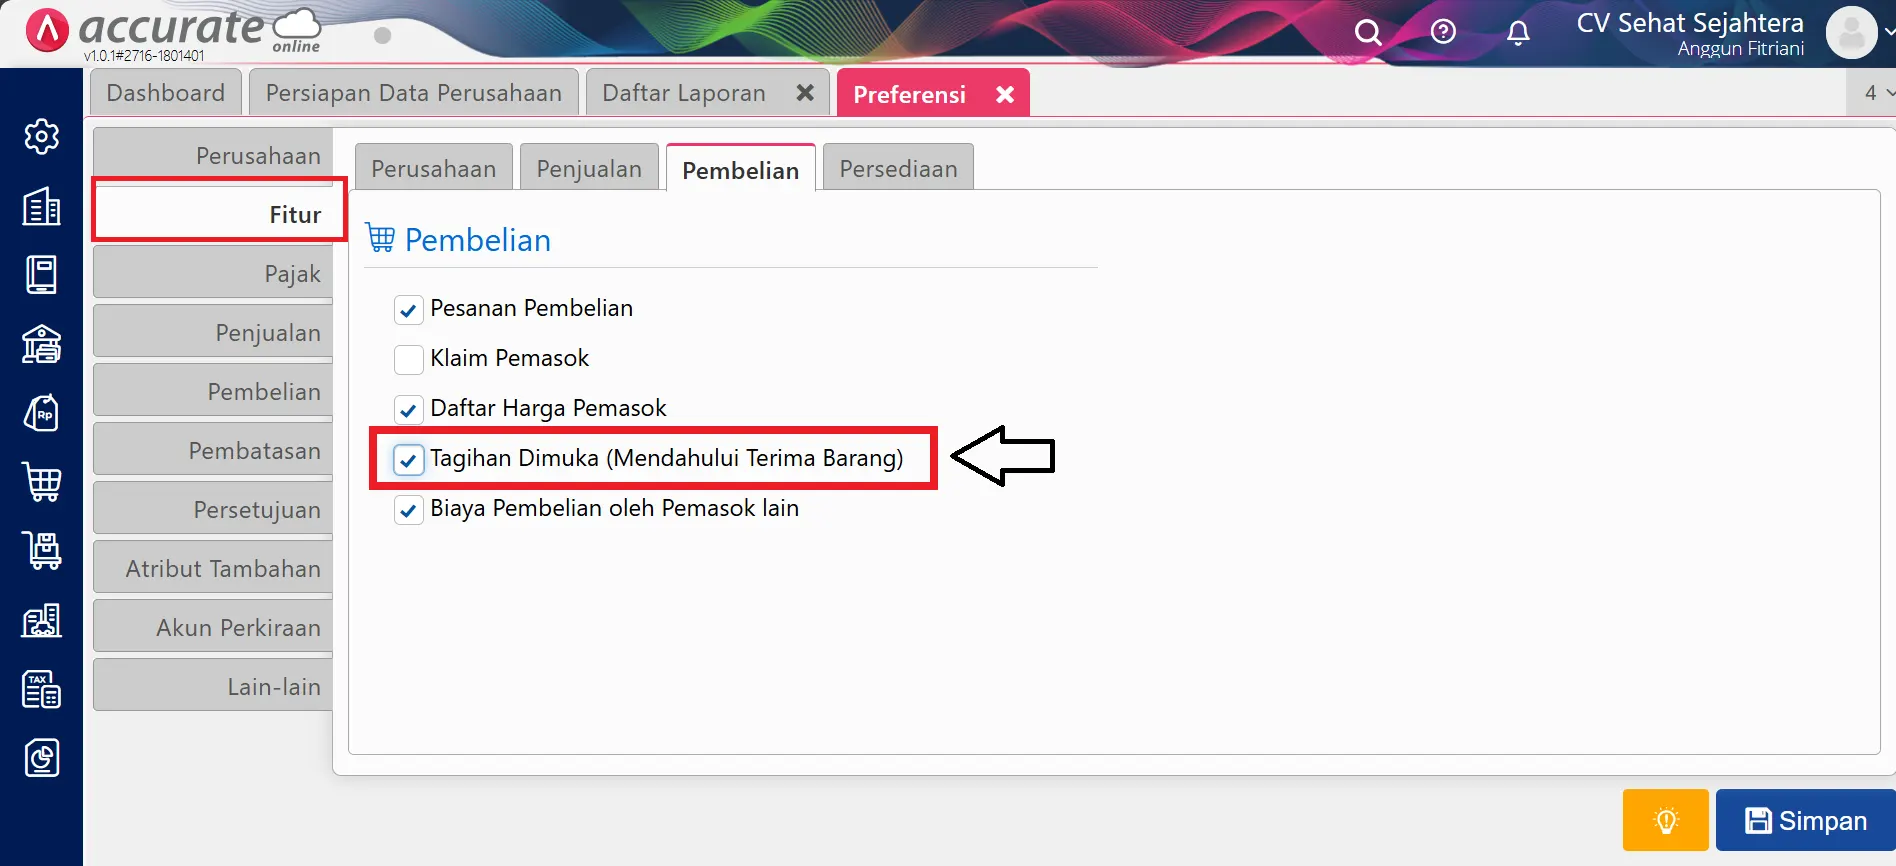Viewport: 1896px width, 866px height.
Task: Open the settings gear in sidebar
Action: coord(41,137)
